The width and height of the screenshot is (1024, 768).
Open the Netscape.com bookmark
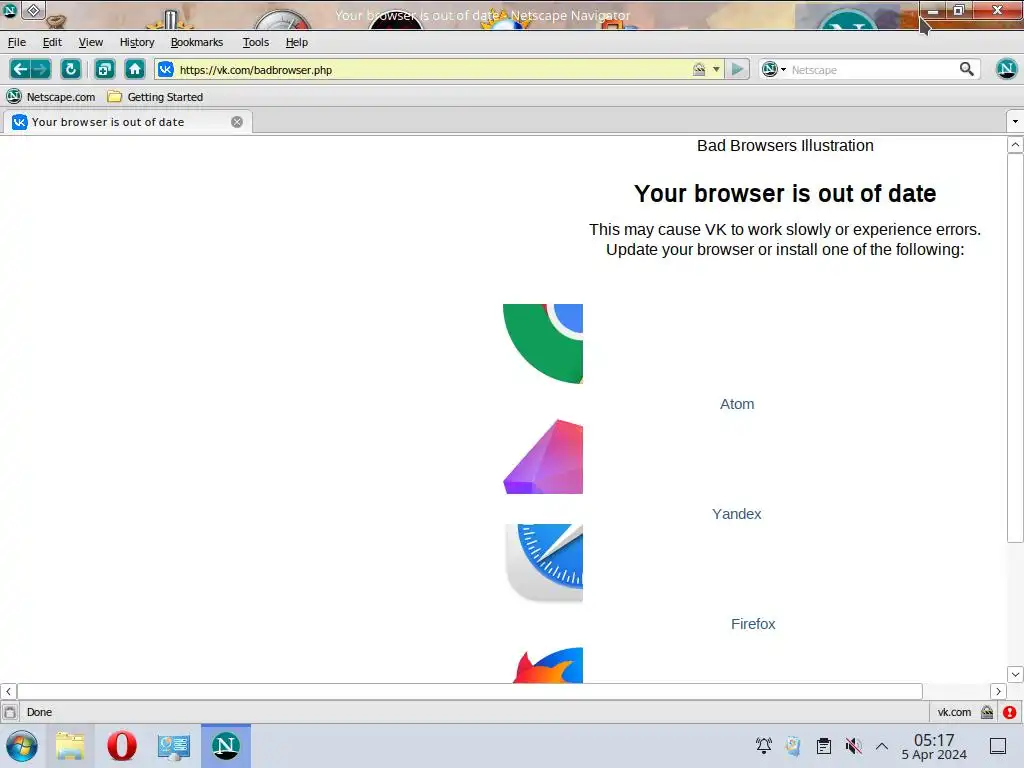tap(51, 97)
